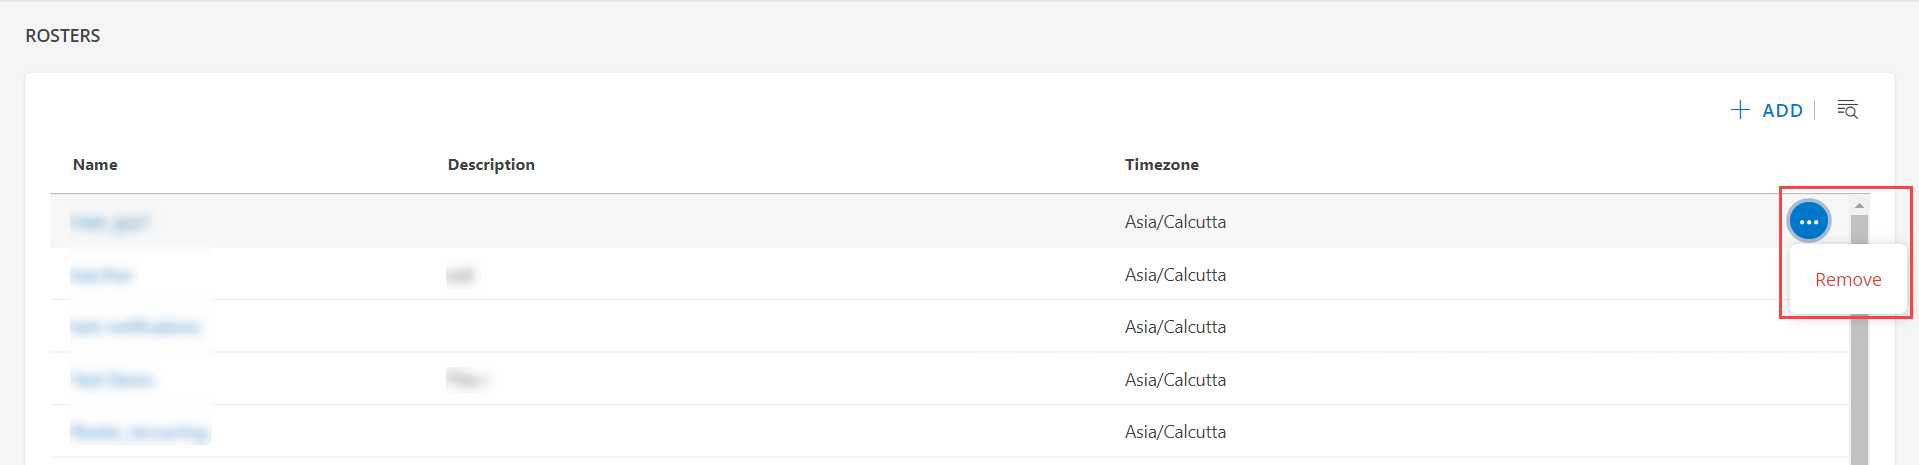Click the gray vertical scrollbar thumb
Viewport: 1919px width, 465px height.
click(1859, 340)
